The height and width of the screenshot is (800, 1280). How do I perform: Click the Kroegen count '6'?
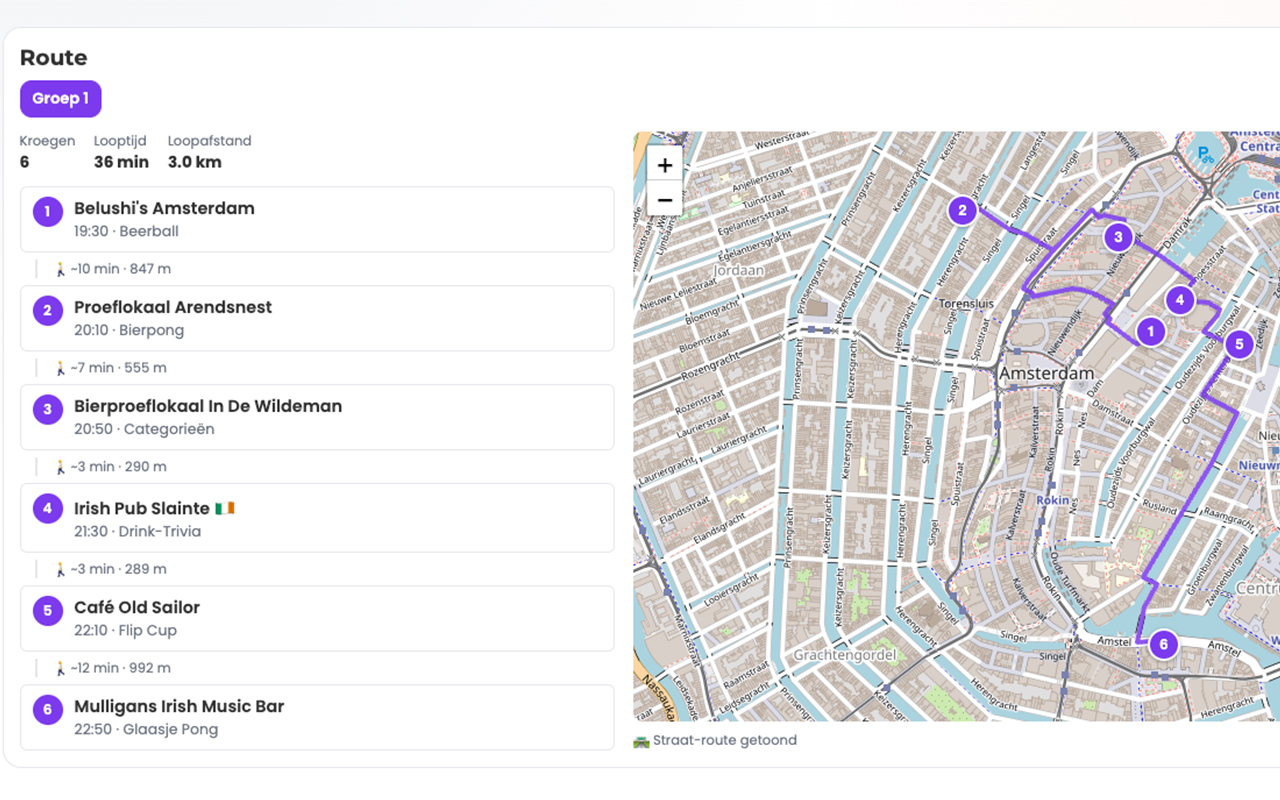point(25,162)
